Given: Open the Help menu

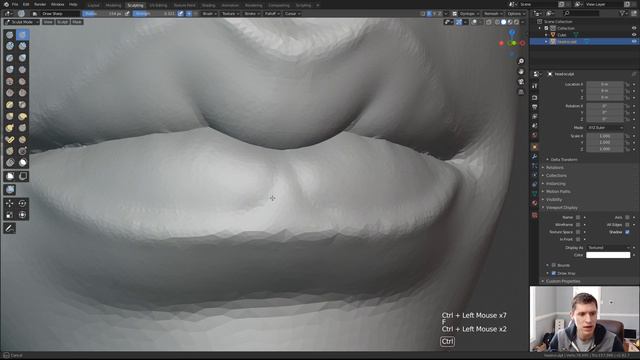Looking at the screenshot, I should click(x=73, y=4).
